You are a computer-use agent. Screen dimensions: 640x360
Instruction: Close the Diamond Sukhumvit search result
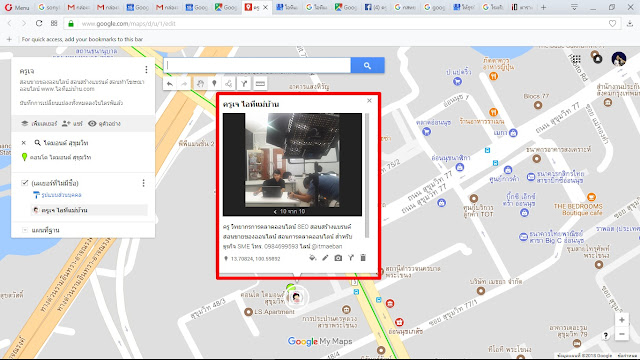[x=24, y=143]
